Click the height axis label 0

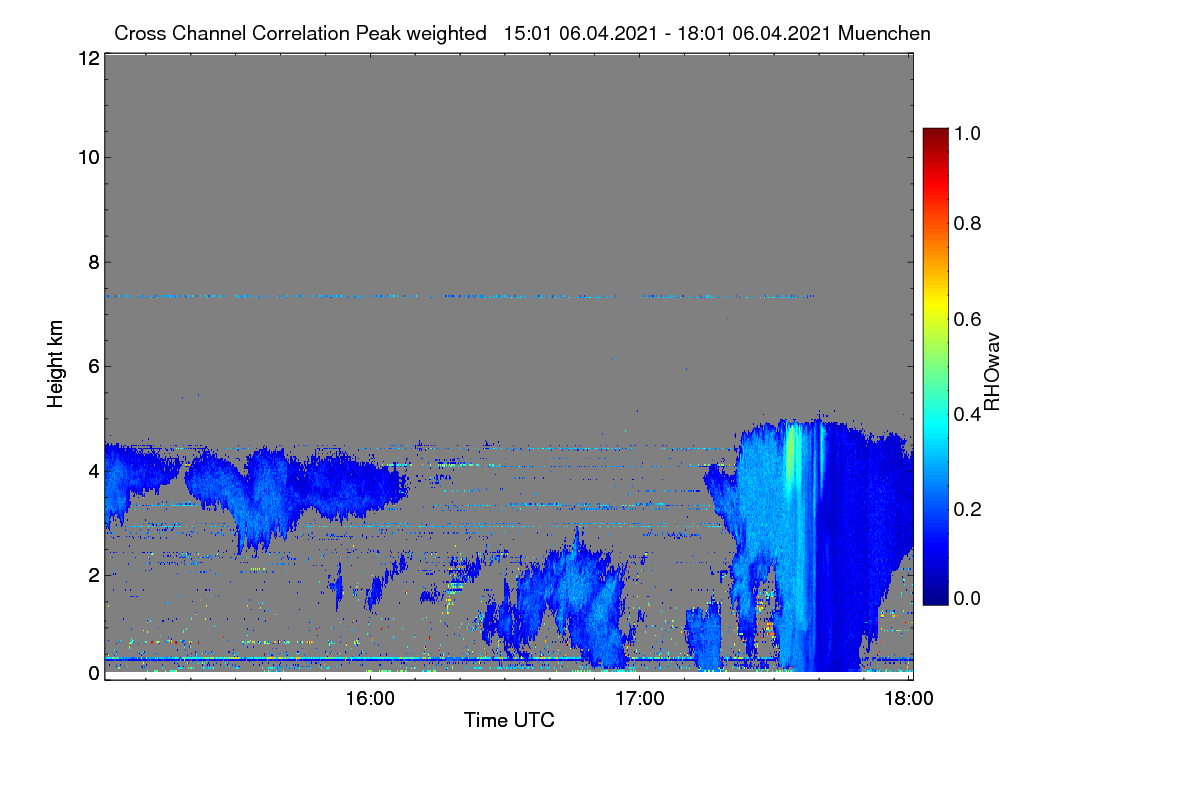93,673
